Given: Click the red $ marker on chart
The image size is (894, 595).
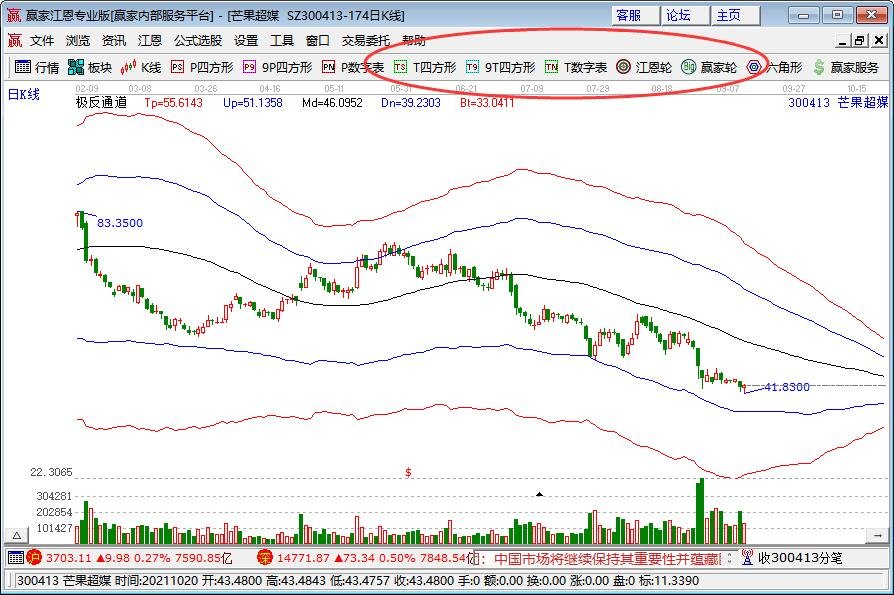Looking at the screenshot, I should pos(408,472).
